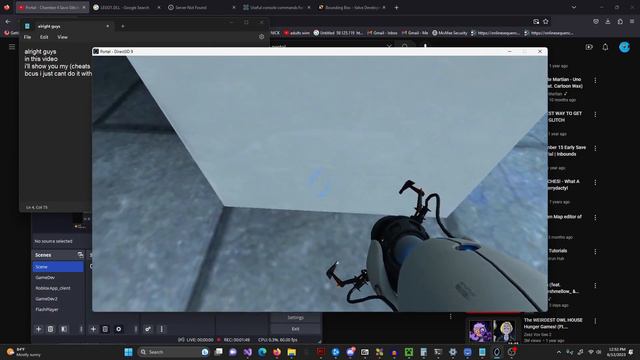
Task: Click the taskbar Search box
Action: point(173,352)
